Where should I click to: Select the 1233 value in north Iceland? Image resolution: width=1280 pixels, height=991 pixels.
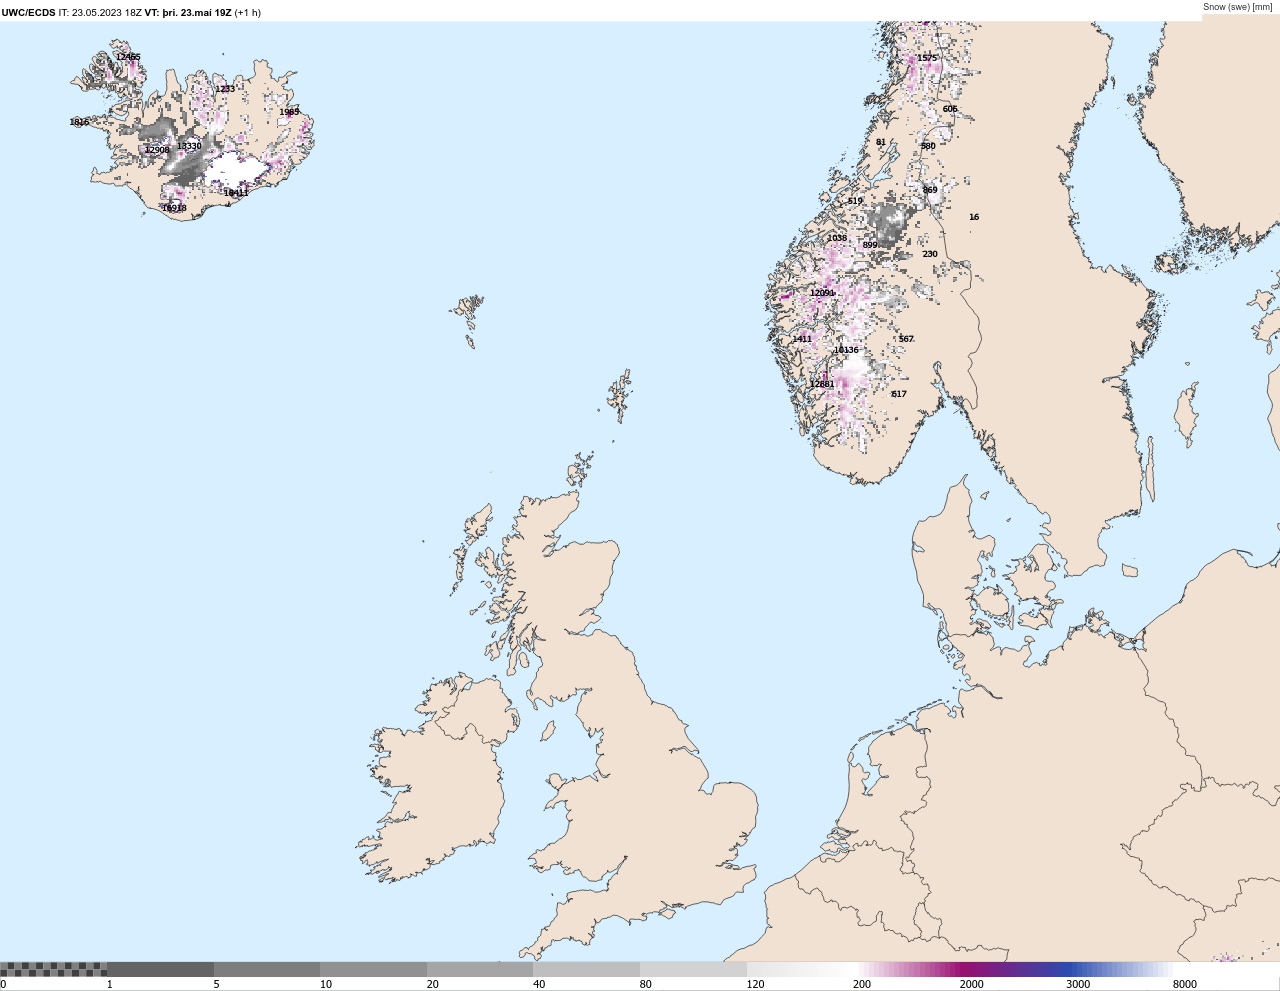[x=225, y=89]
